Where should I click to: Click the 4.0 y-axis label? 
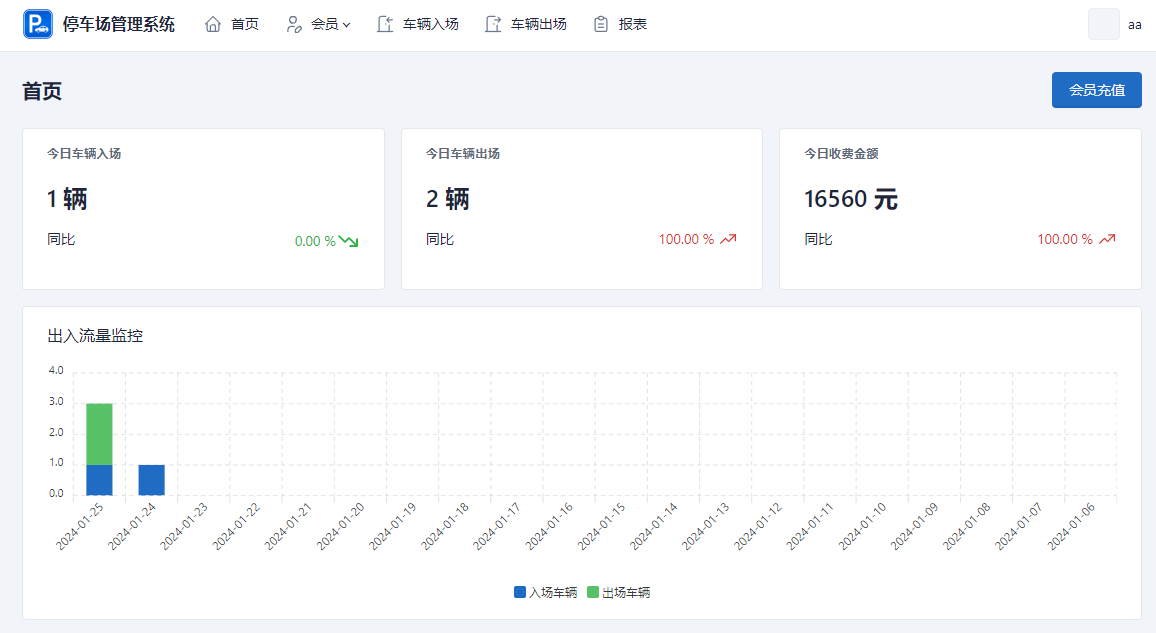(56, 370)
